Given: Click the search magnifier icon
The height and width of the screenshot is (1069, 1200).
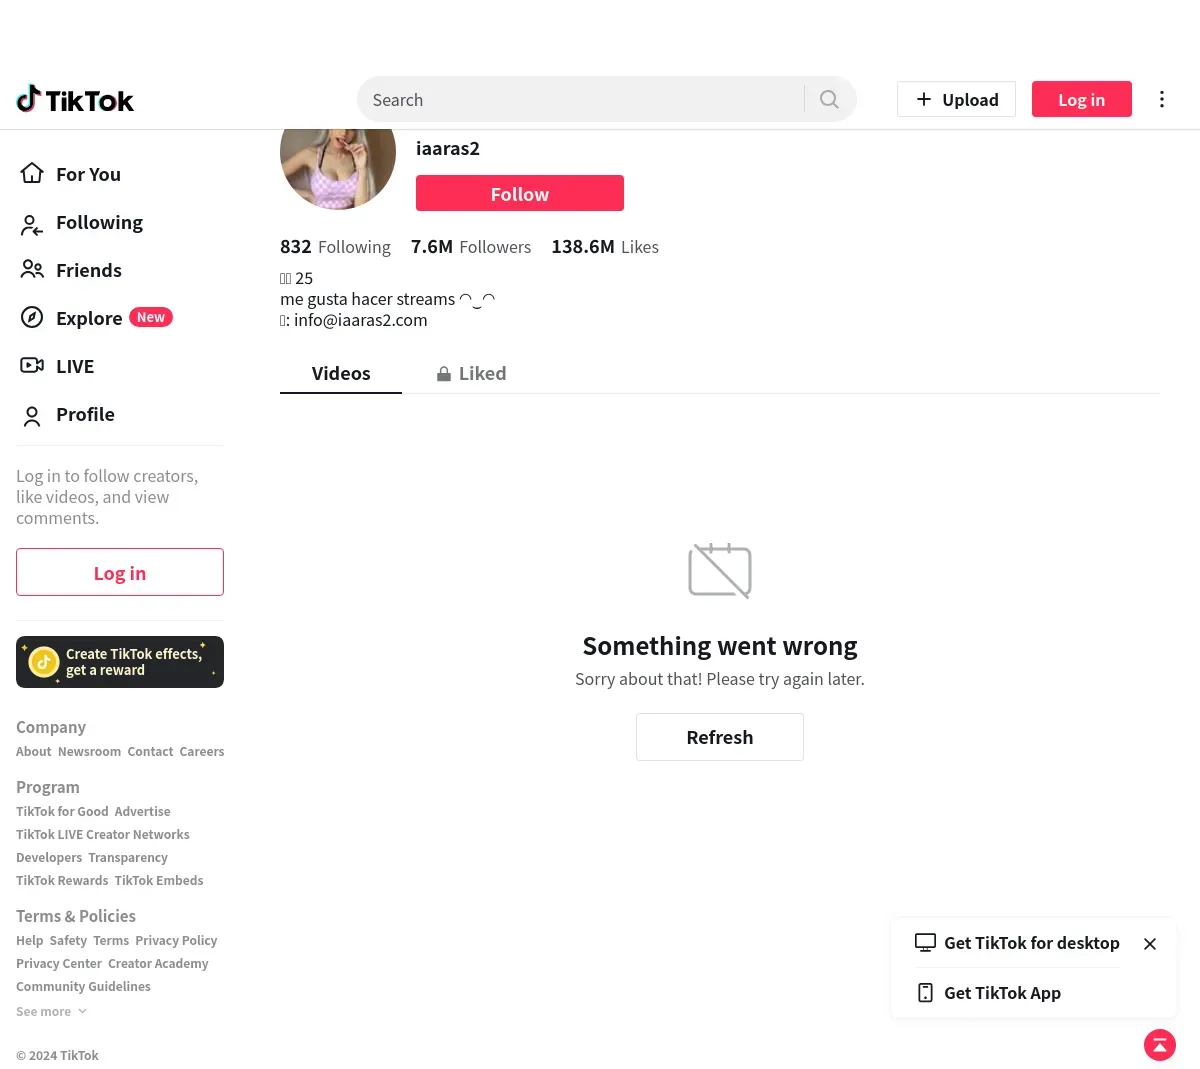Looking at the screenshot, I should (x=829, y=99).
